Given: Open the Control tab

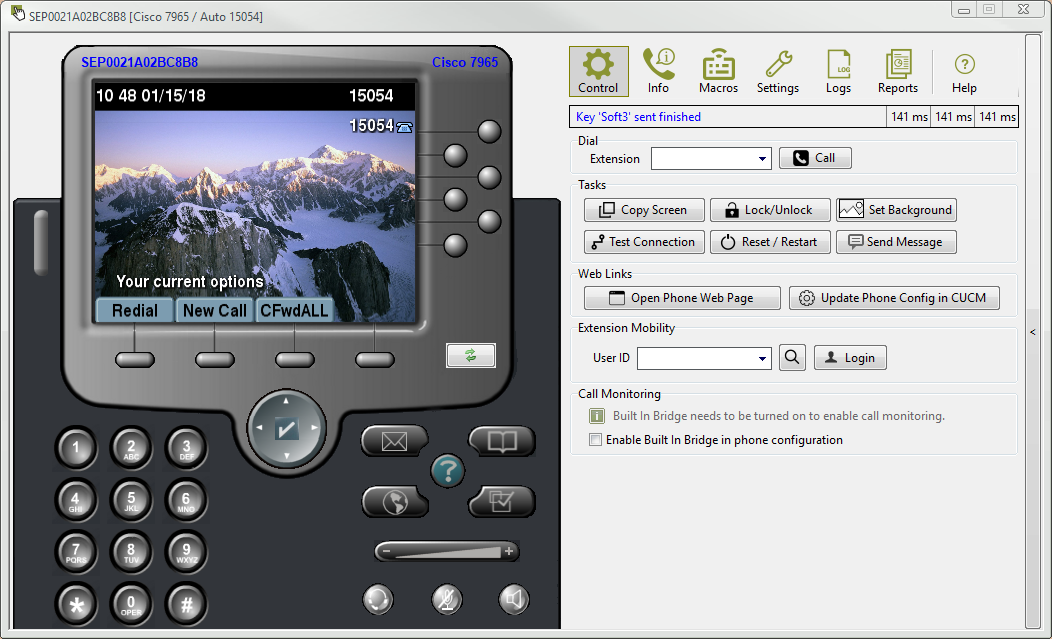Looking at the screenshot, I should [x=598, y=71].
